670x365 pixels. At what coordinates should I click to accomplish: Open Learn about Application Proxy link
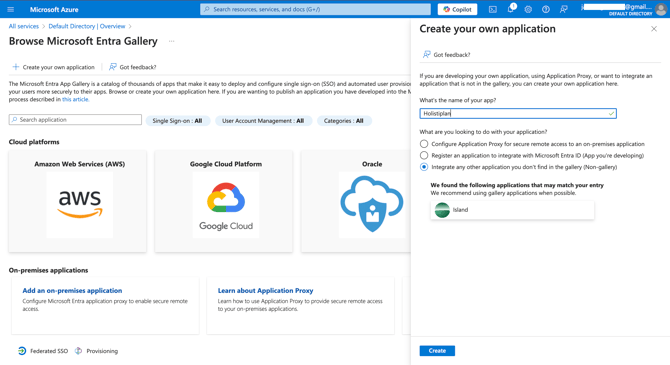tap(265, 290)
